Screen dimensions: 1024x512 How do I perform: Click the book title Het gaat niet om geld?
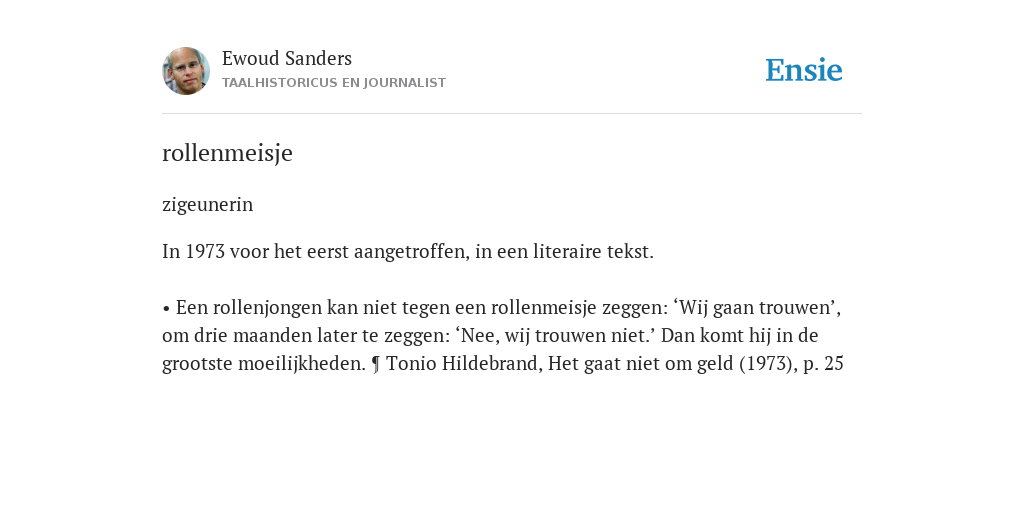point(641,363)
